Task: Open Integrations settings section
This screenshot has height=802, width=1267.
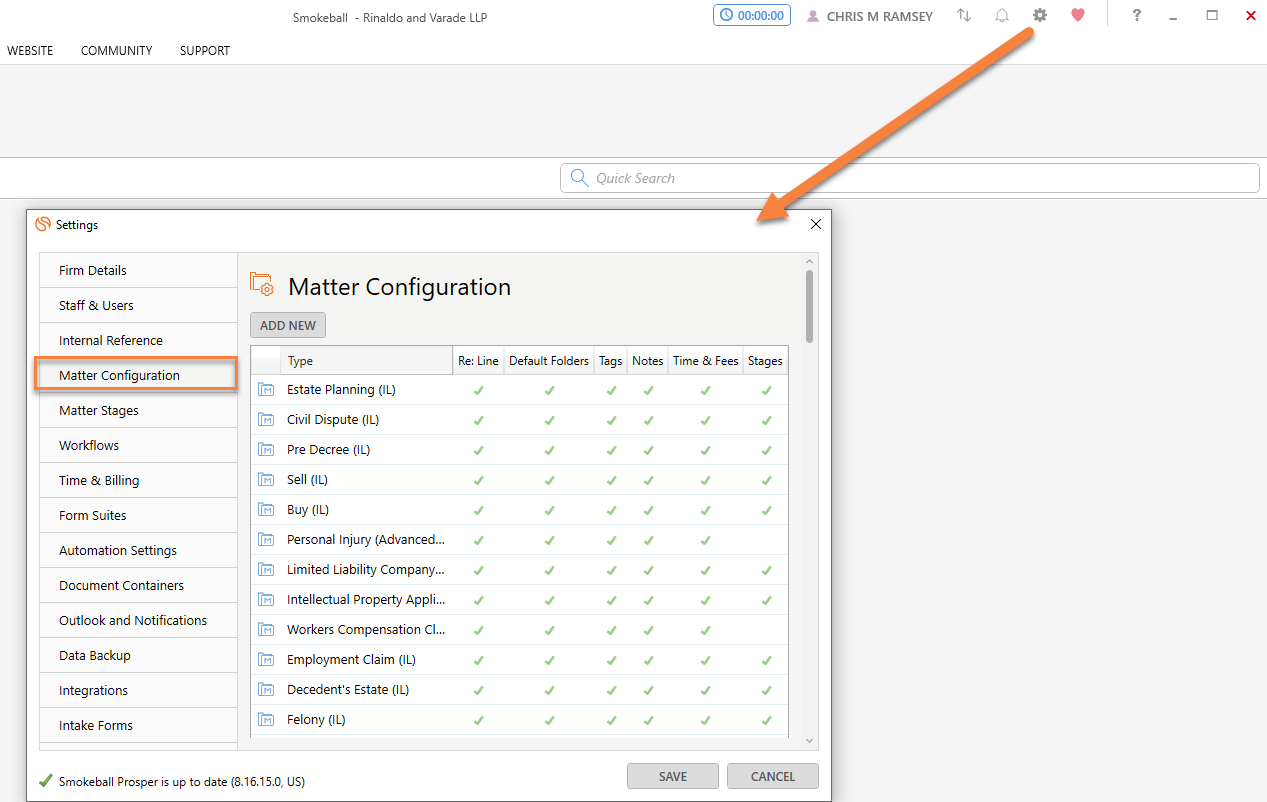Action: pyautogui.click(x=138, y=691)
